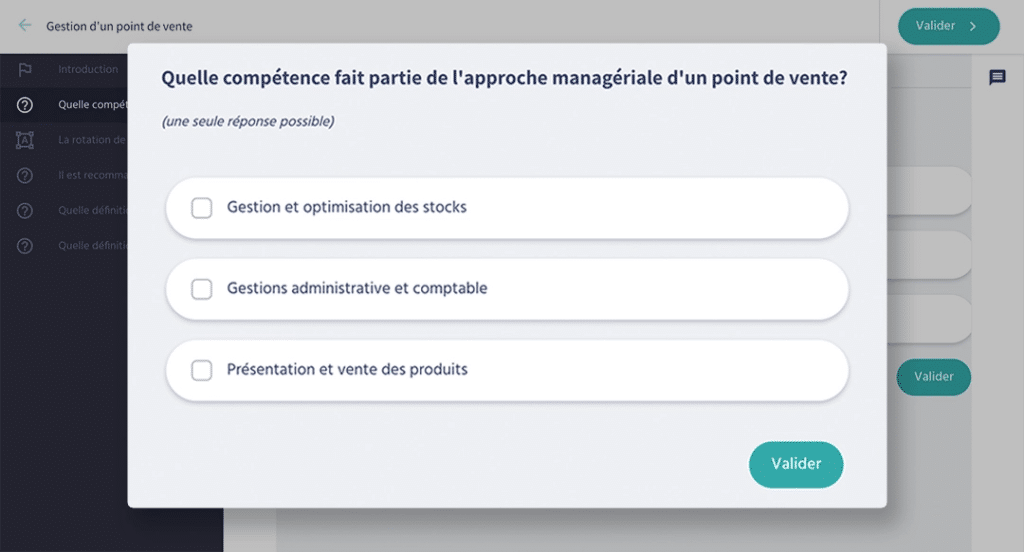The image size is (1024, 552).
Task: Click the chevron on top Valider button
Action: tap(972, 26)
